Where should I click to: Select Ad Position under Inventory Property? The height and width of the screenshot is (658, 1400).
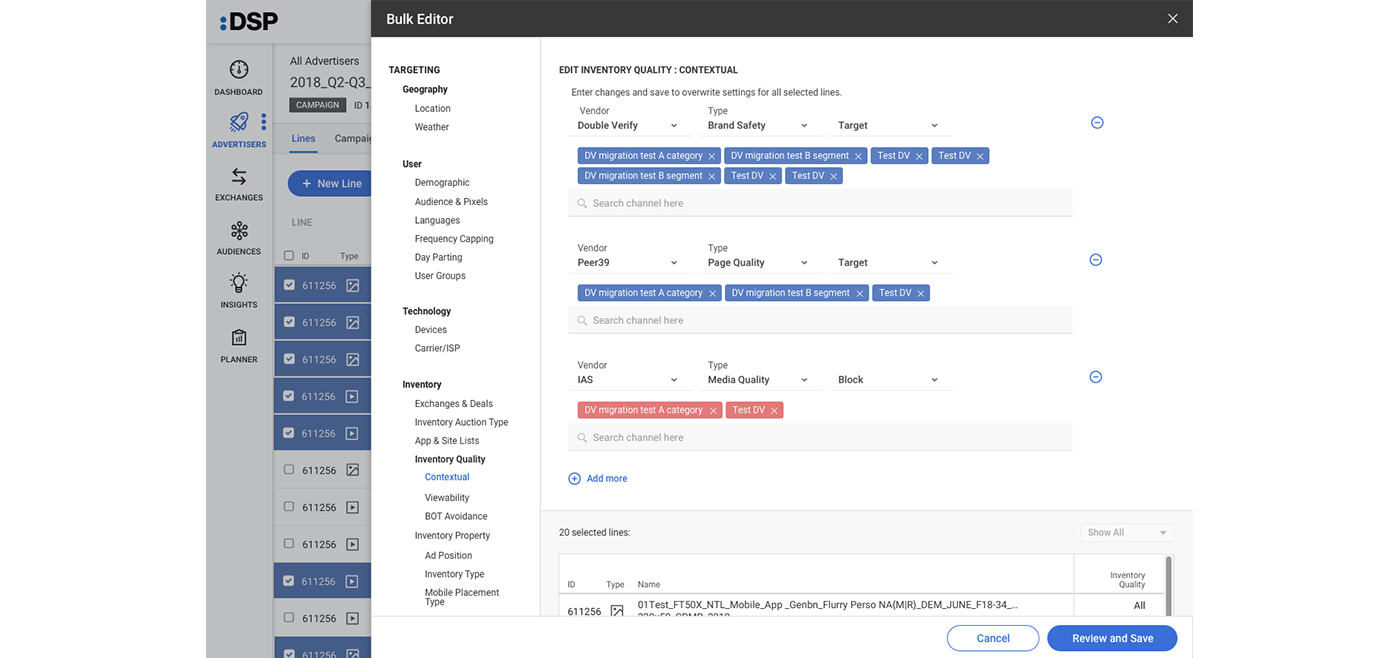click(448, 556)
